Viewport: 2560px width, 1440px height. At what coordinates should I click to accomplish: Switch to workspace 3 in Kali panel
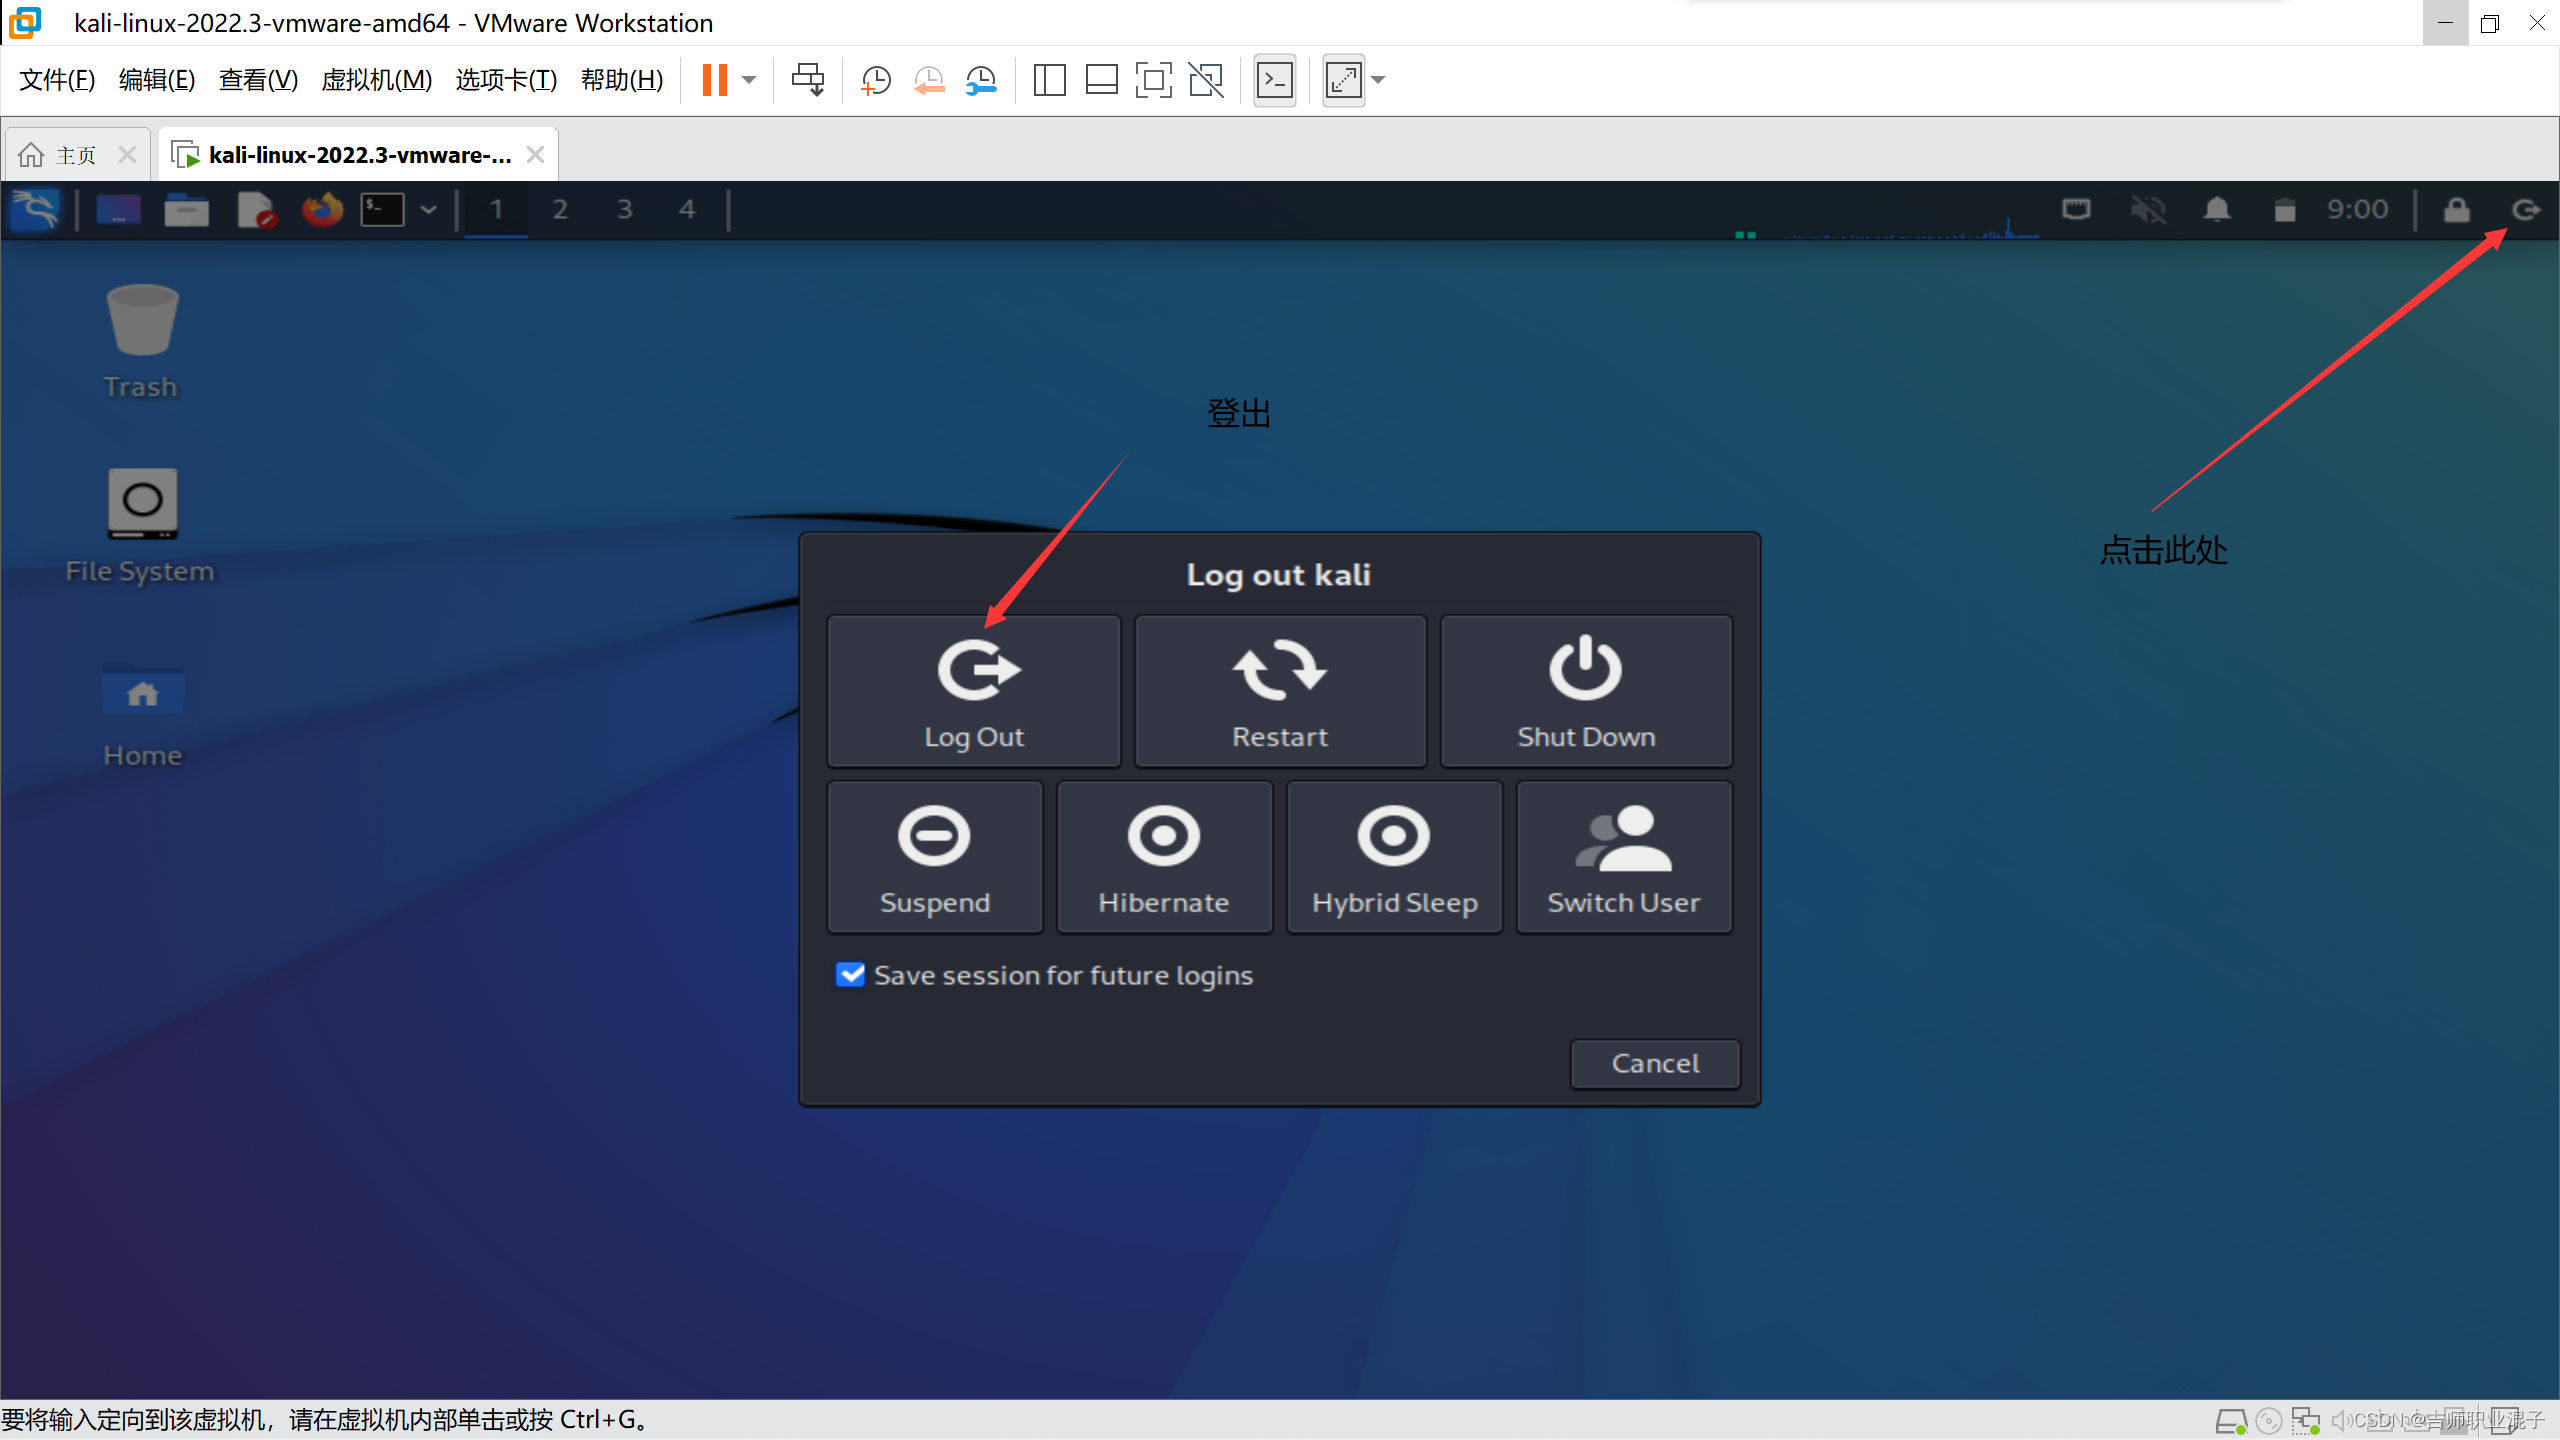click(x=624, y=210)
